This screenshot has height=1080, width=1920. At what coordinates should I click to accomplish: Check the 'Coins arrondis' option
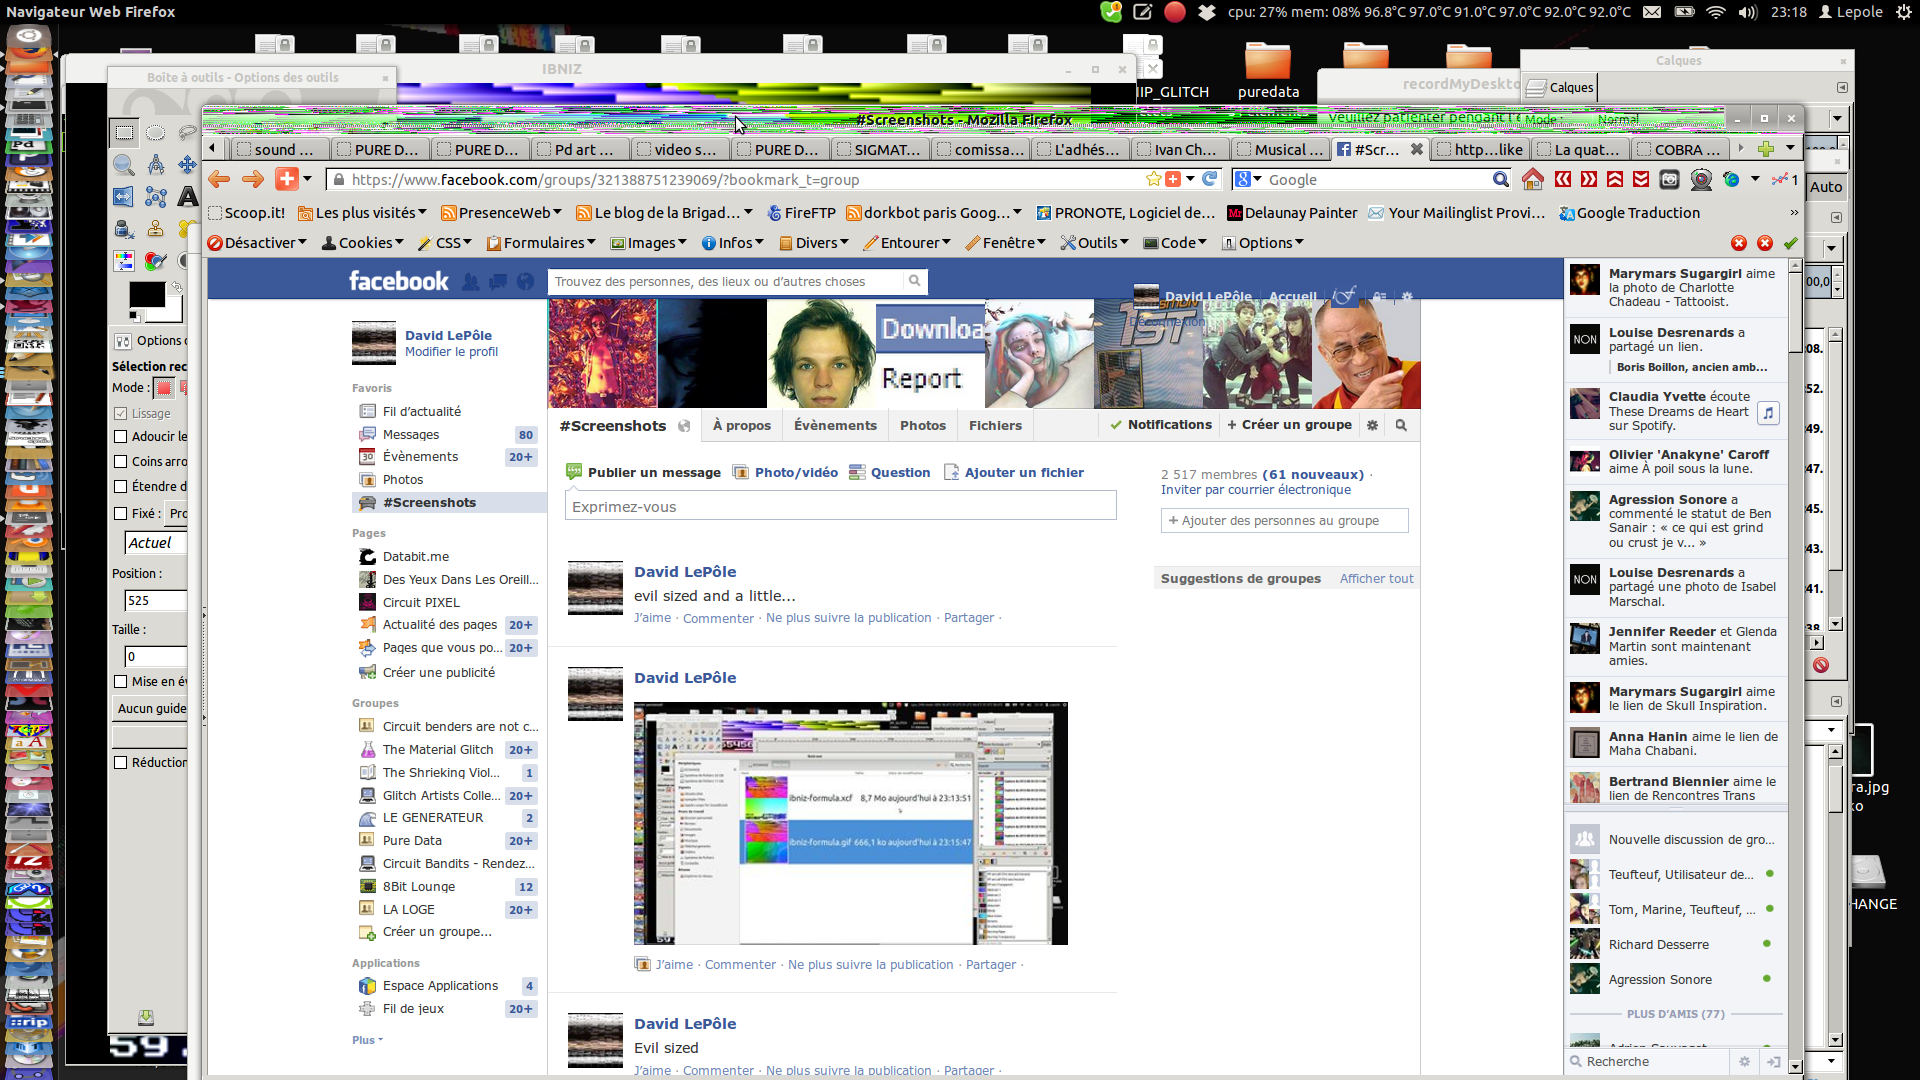[x=121, y=462]
